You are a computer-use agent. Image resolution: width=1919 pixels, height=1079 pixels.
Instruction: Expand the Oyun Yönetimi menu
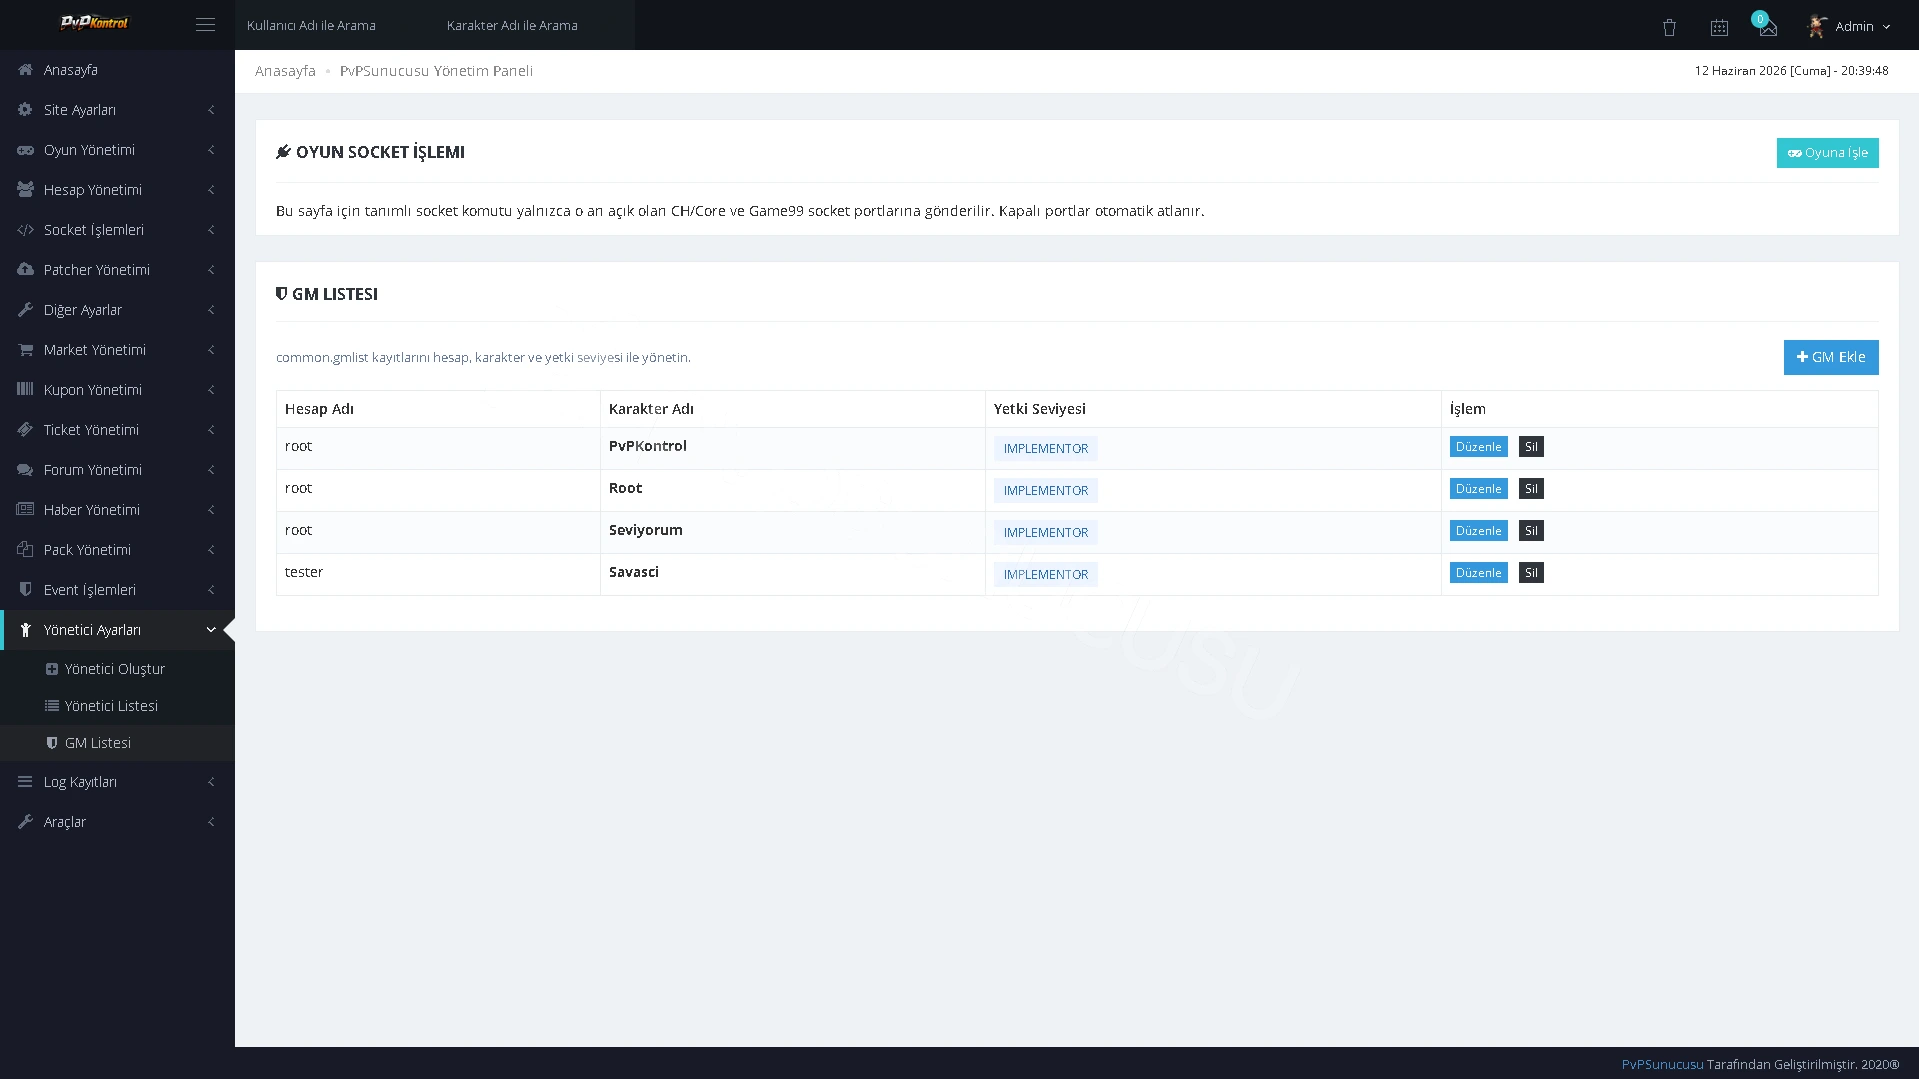(117, 150)
